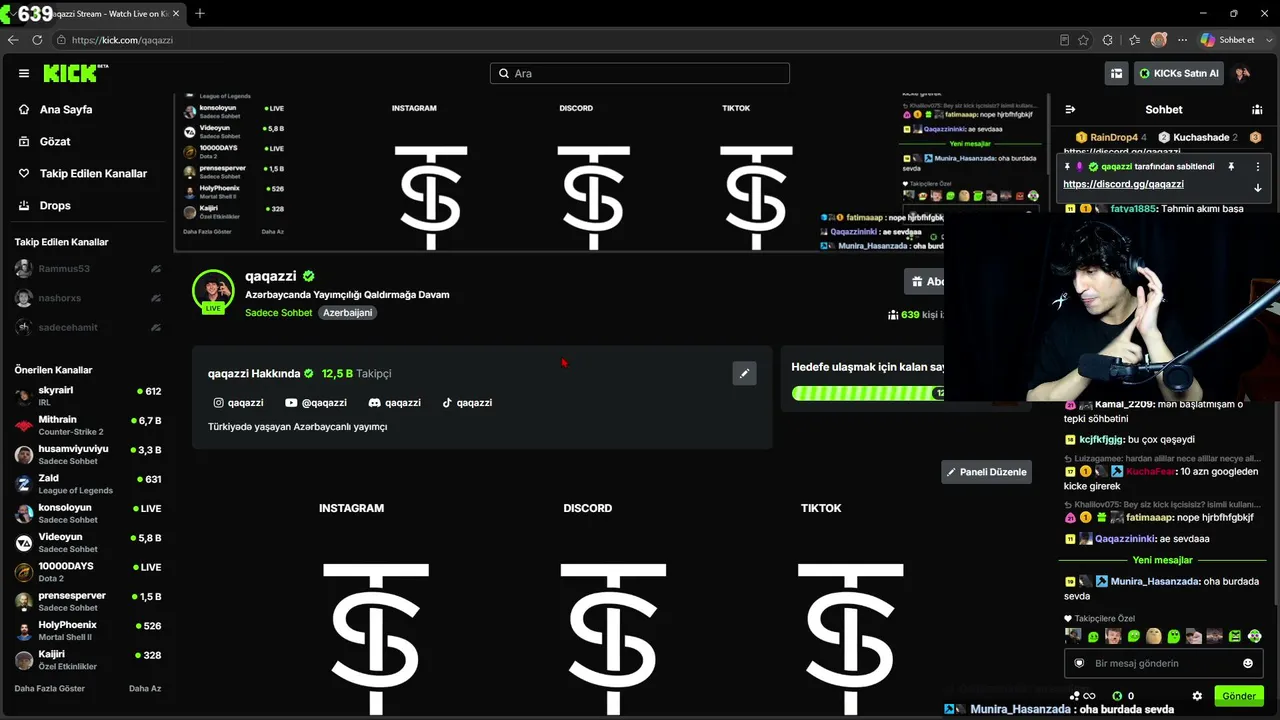Click the green headphones emote
Image resolution: width=1280 pixels, height=720 pixels.
1255,636
